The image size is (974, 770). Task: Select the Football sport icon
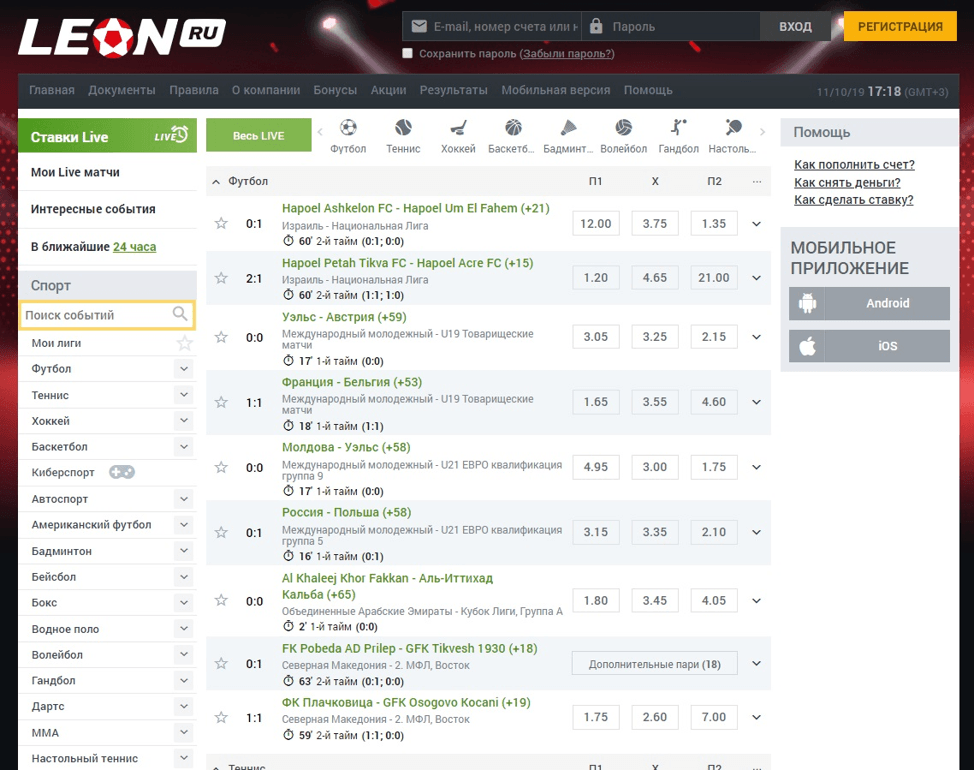click(x=348, y=128)
